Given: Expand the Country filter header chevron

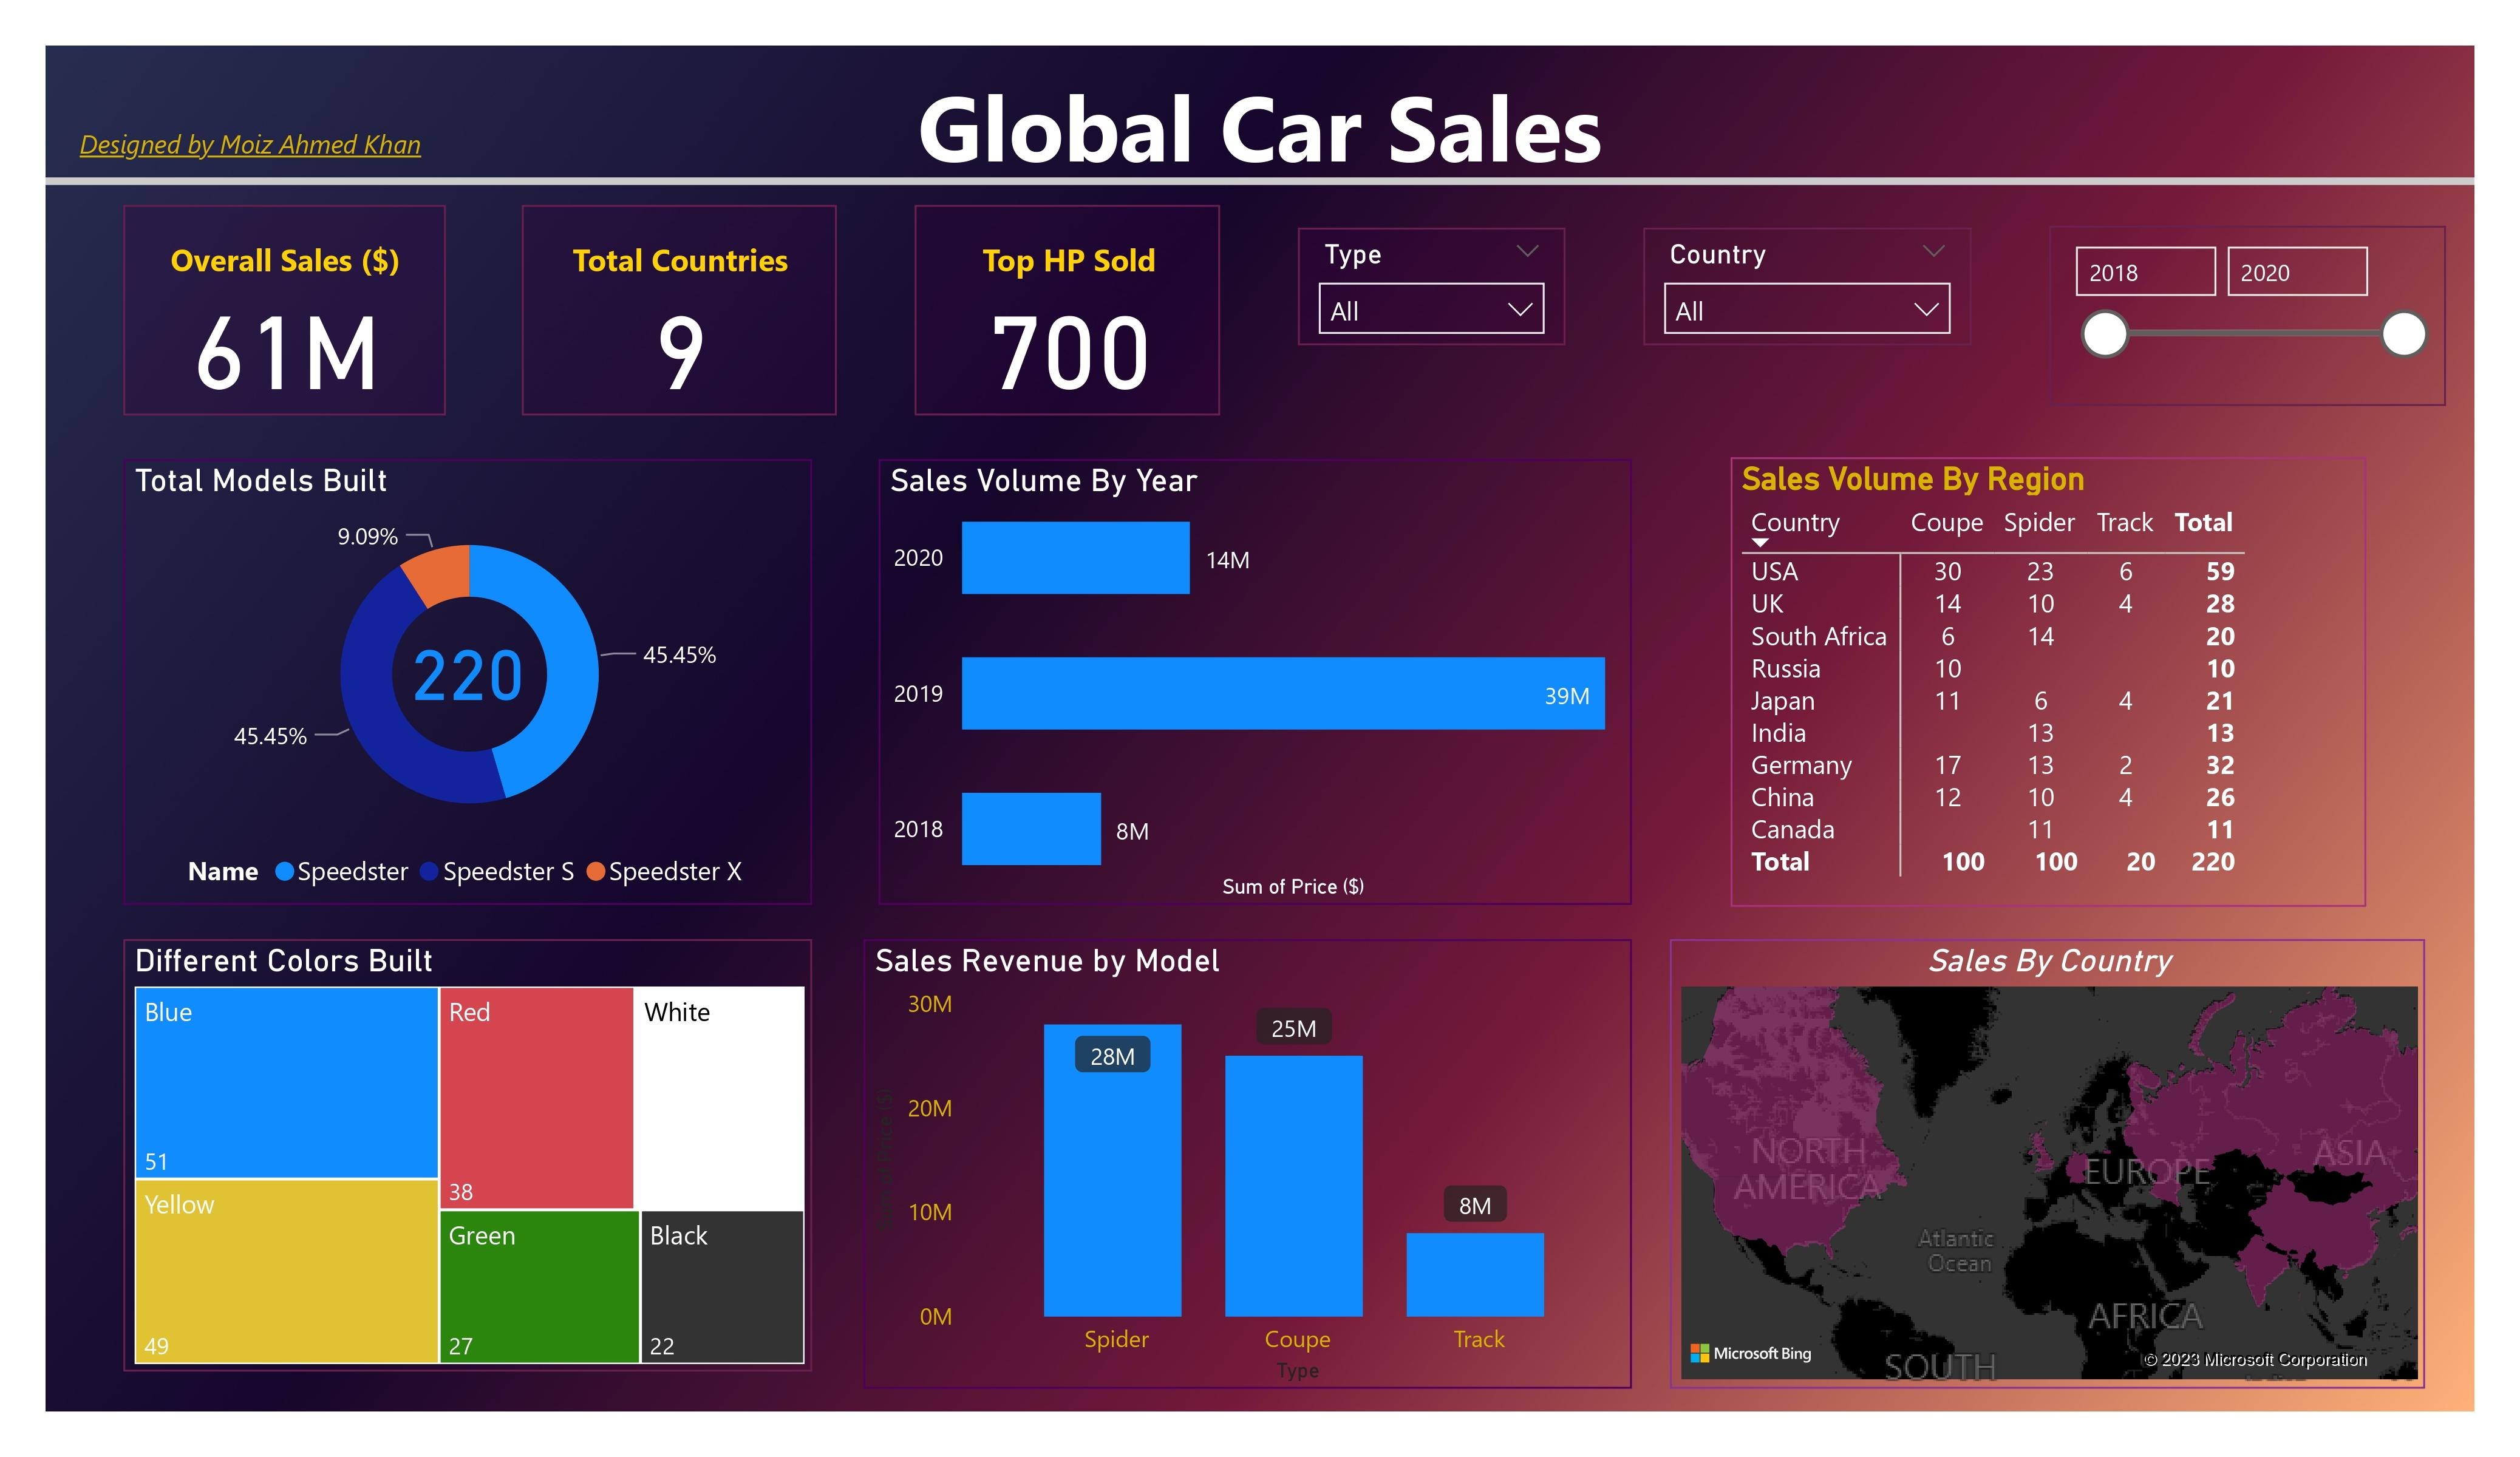Looking at the screenshot, I should coord(1934,251).
